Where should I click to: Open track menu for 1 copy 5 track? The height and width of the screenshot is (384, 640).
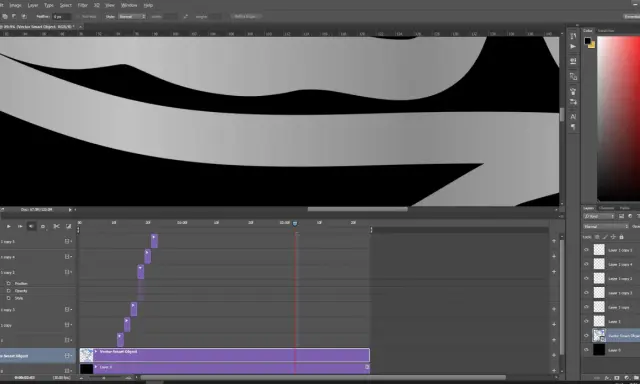pyautogui.click(x=68, y=241)
